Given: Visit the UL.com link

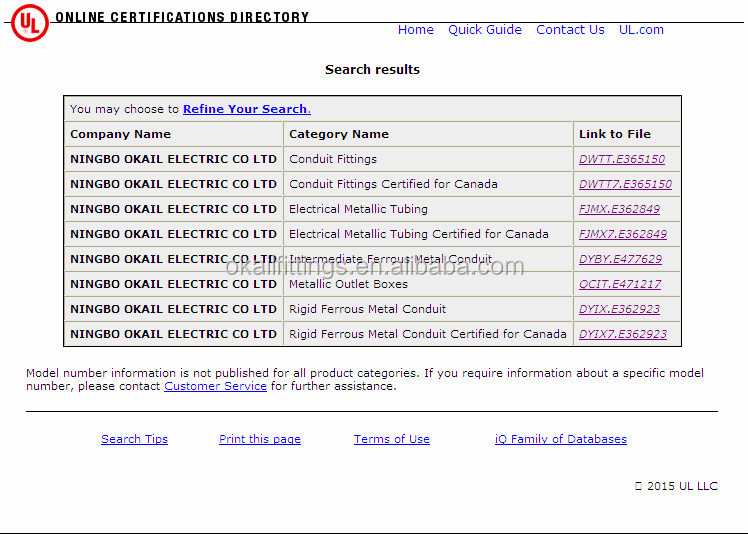Looking at the screenshot, I should [641, 30].
